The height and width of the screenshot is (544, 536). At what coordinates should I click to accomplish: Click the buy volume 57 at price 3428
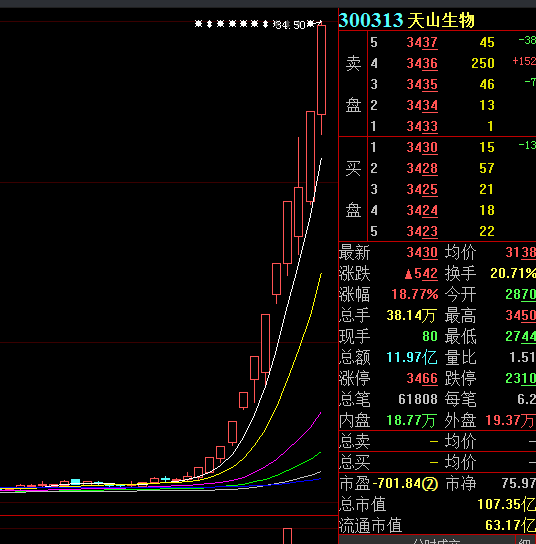pyautogui.click(x=487, y=168)
